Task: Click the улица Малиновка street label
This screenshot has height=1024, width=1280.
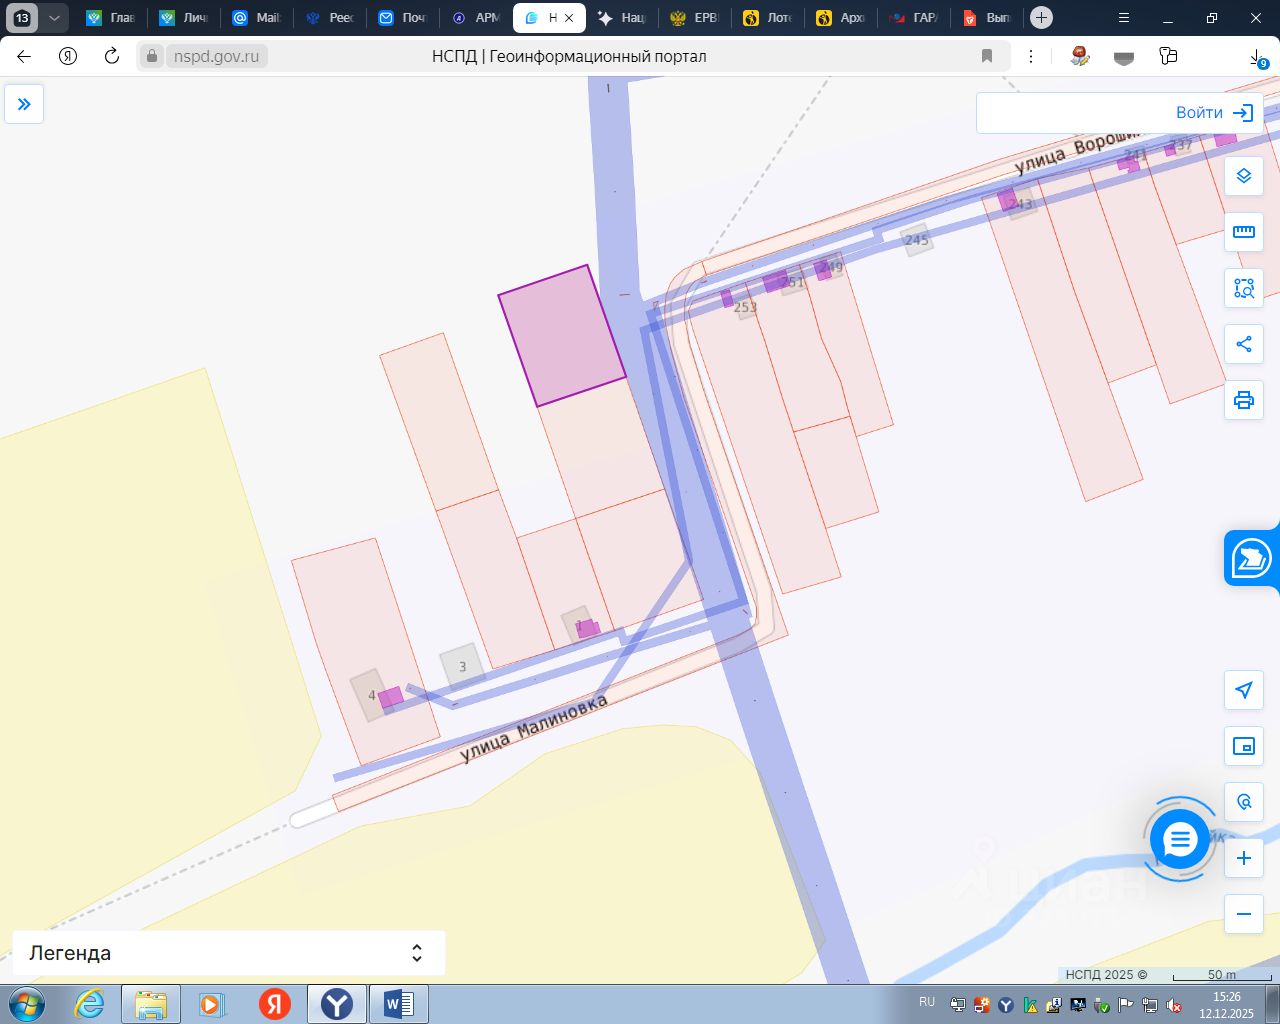Action: pyautogui.click(x=534, y=729)
